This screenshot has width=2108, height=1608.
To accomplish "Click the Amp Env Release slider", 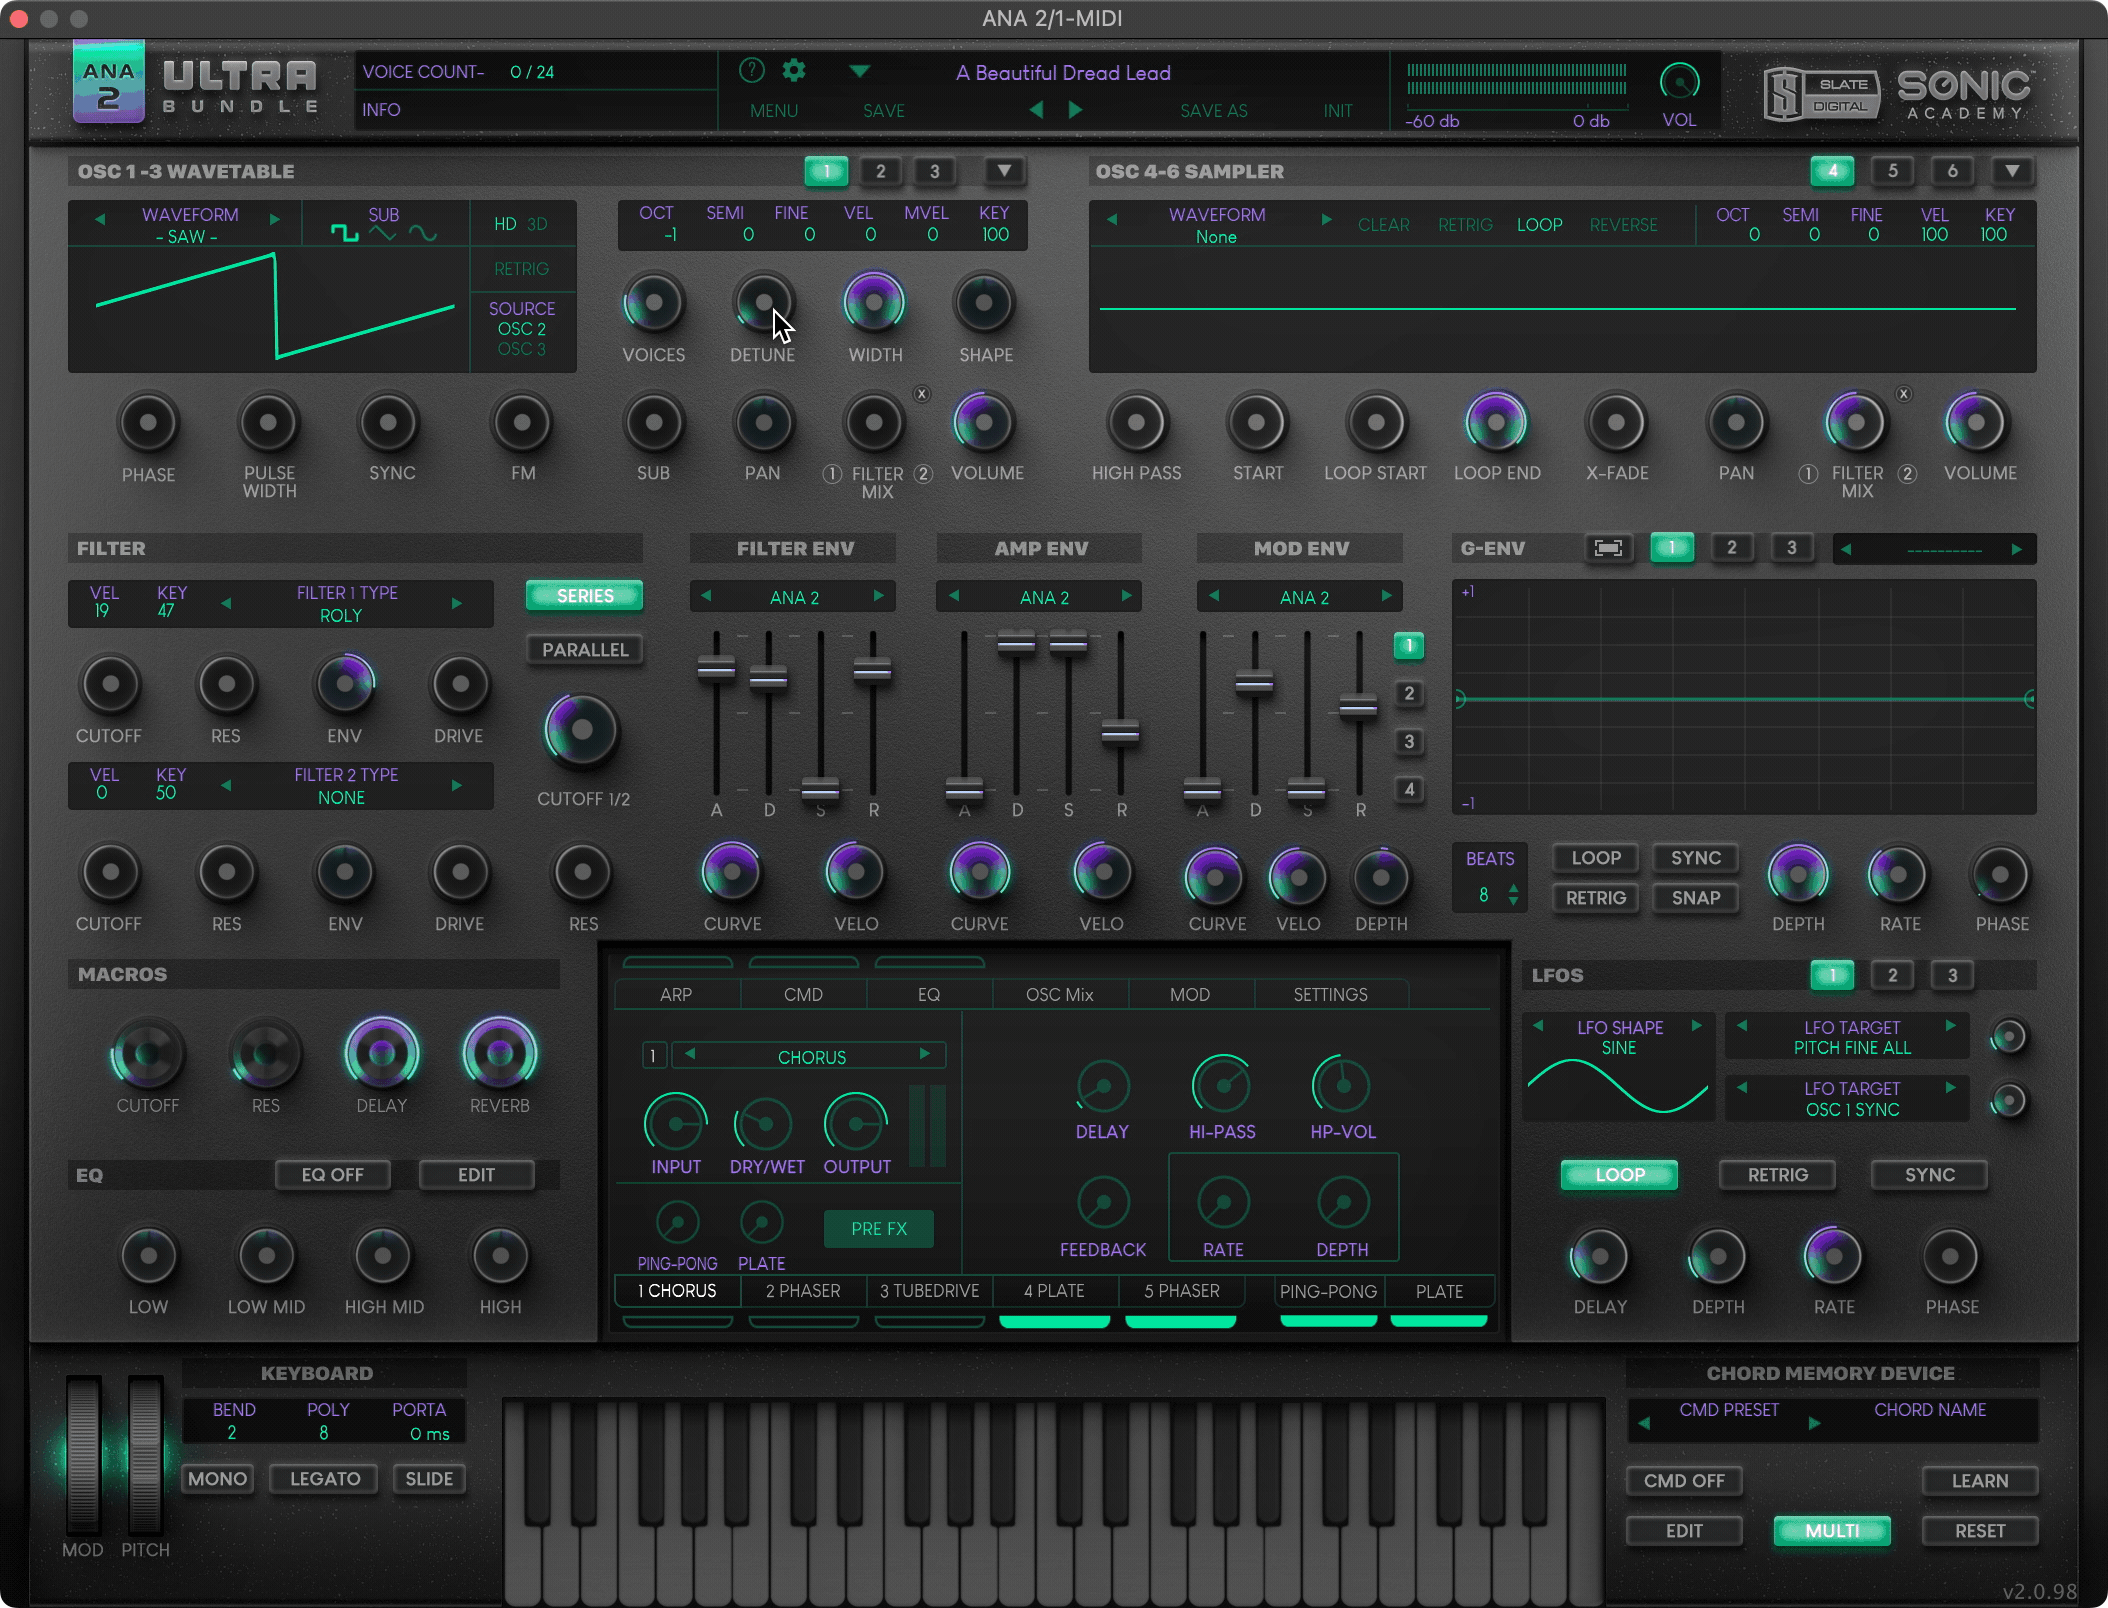I will [x=1120, y=733].
